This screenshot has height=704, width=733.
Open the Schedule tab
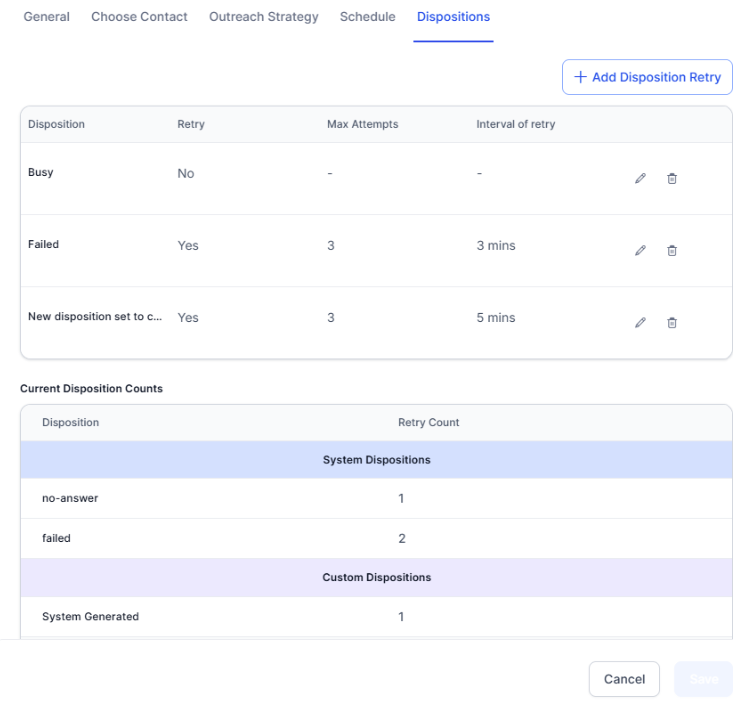click(x=367, y=17)
